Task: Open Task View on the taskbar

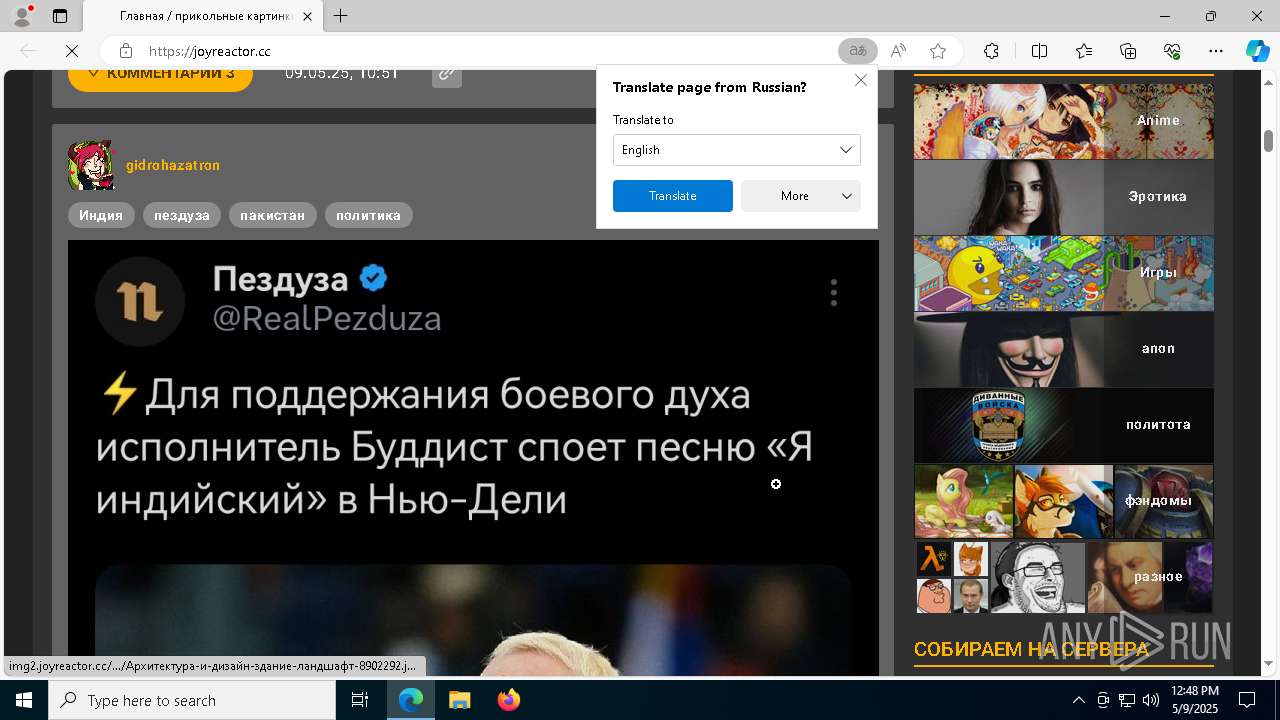Action: (360, 700)
